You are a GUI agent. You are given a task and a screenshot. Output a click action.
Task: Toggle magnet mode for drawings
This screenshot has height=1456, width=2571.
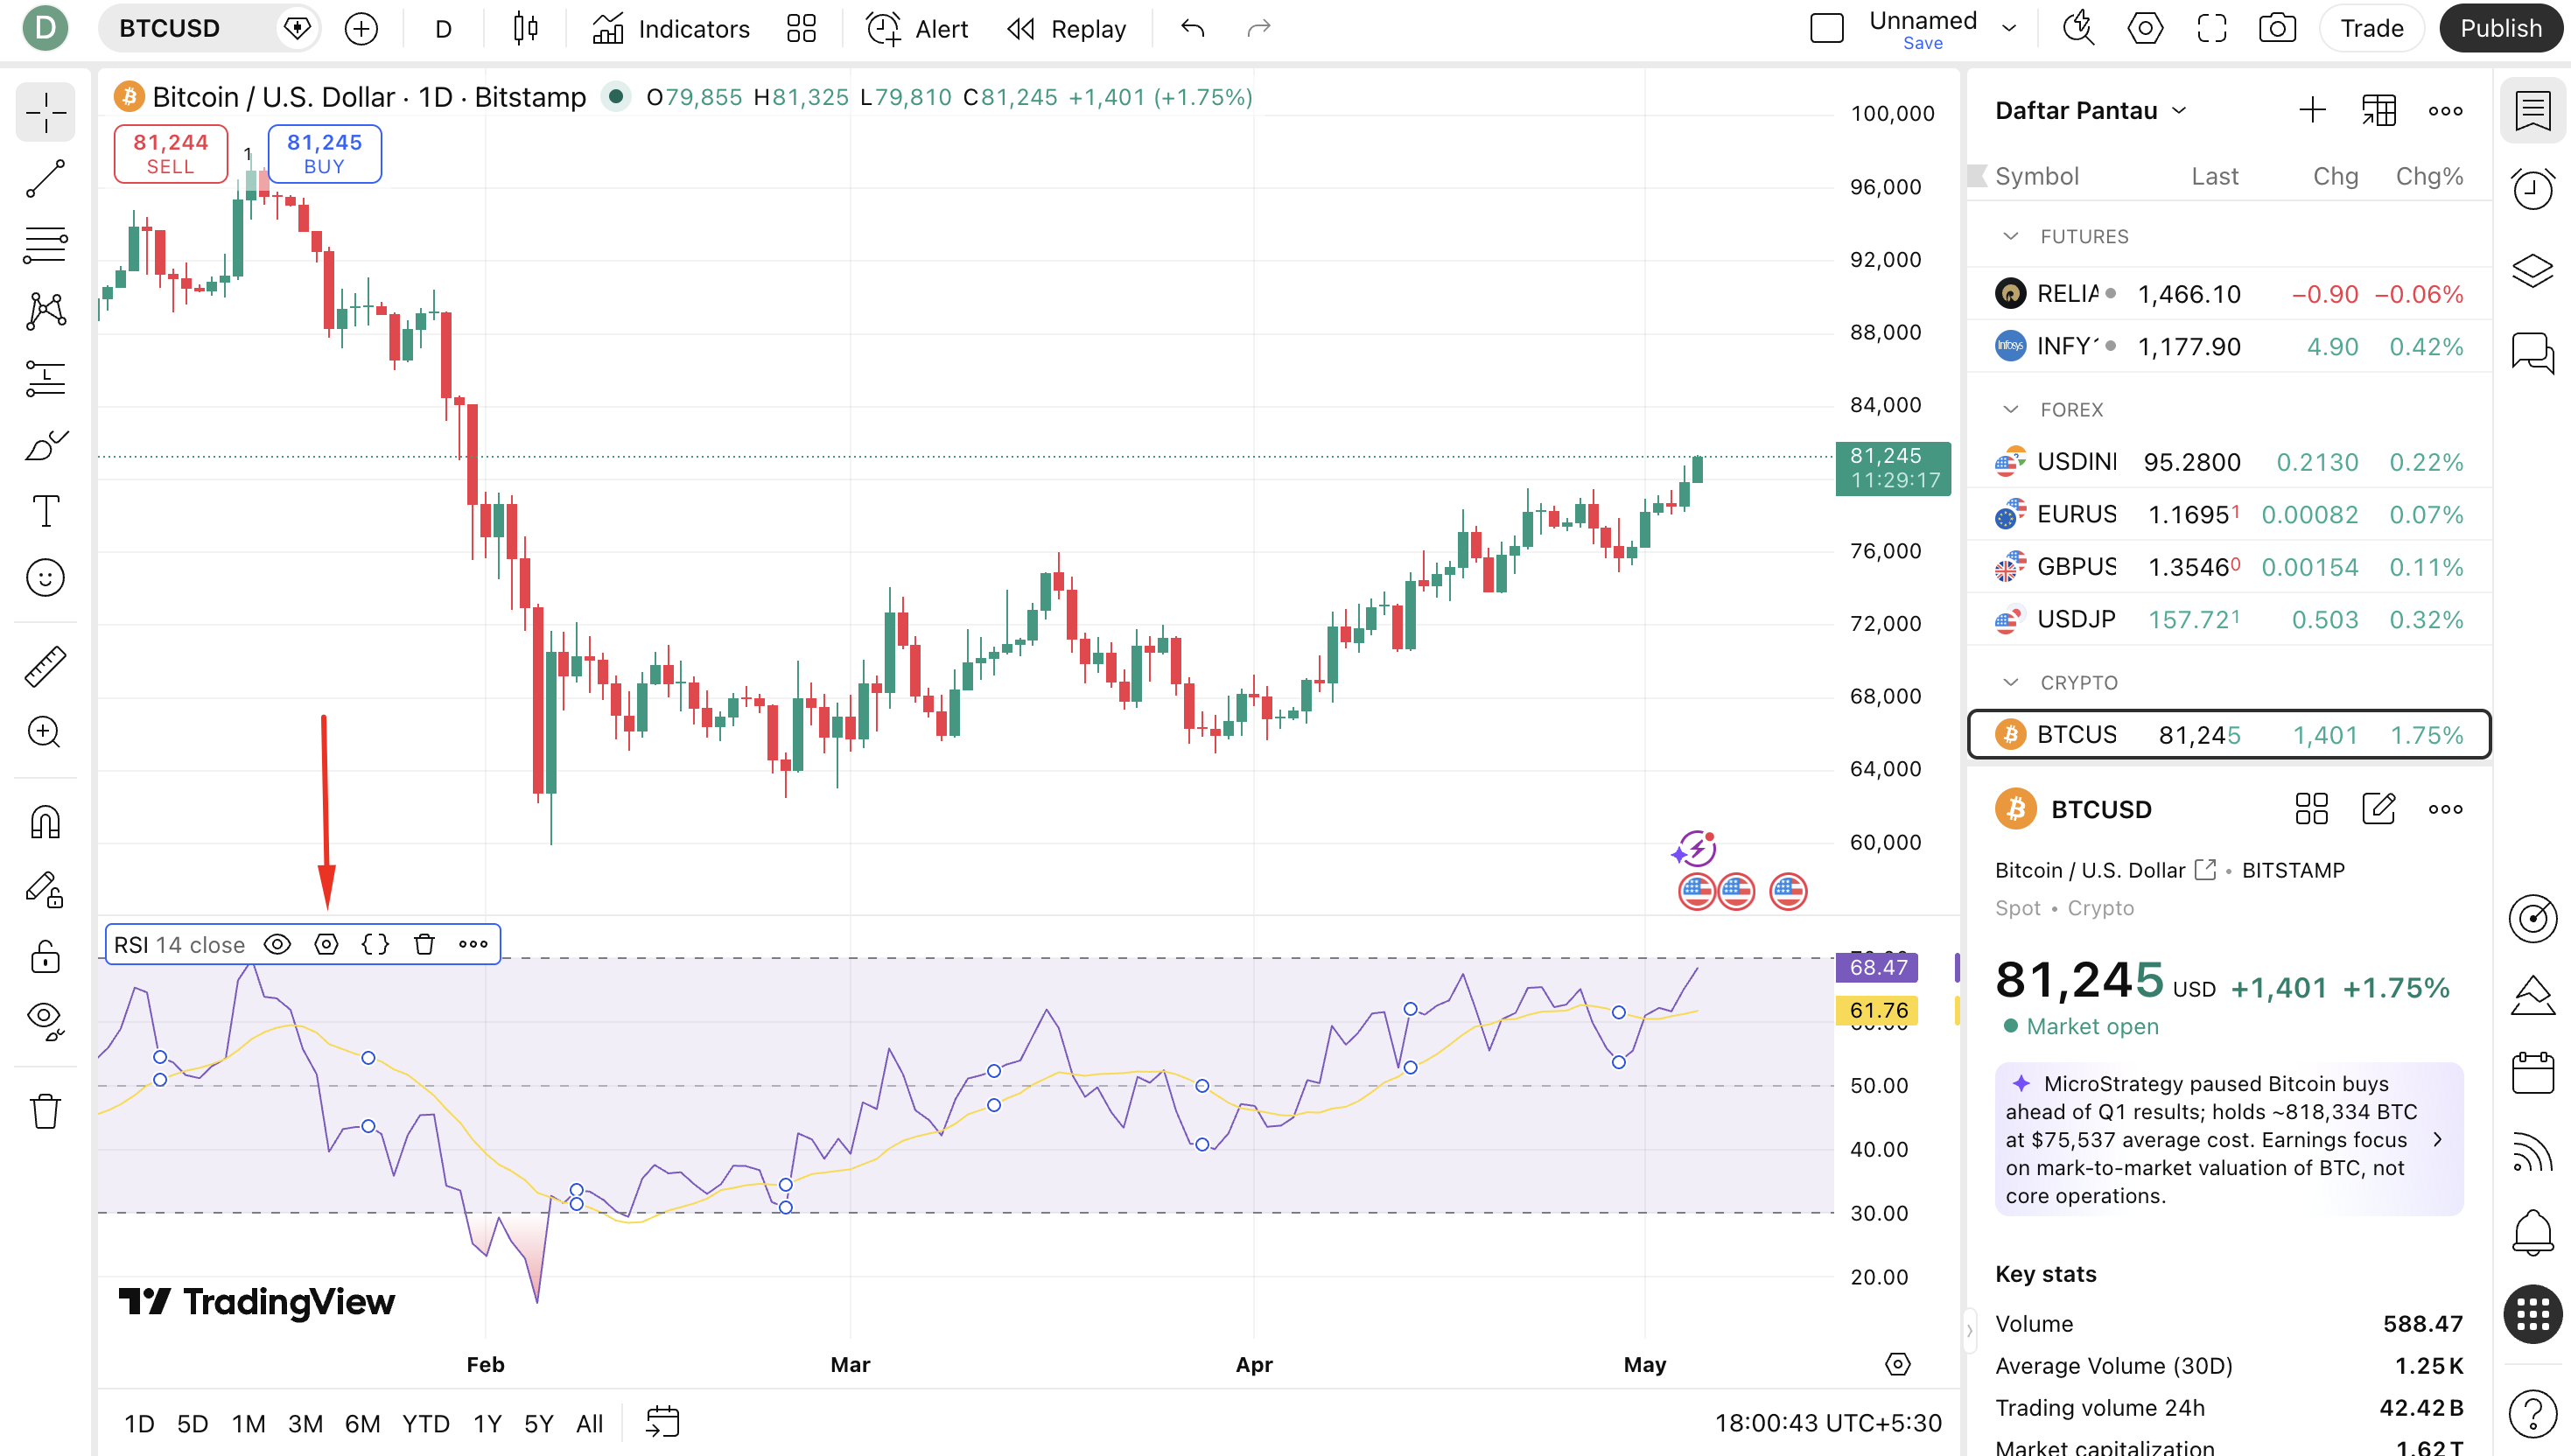(x=45, y=822)
